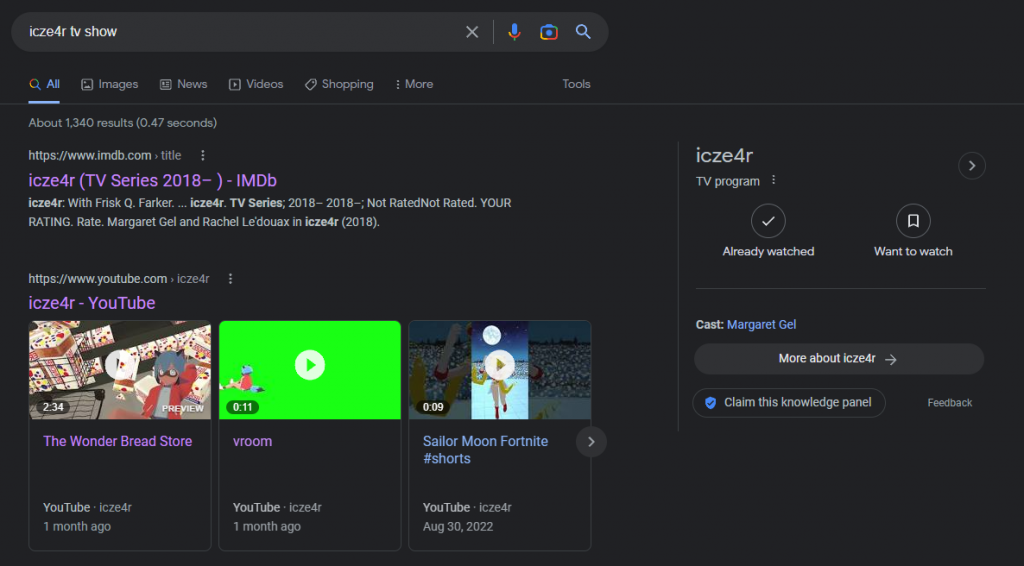Switch to Shopping tab
This screenshot has height=566, width=1024.
pyautogui.click(x=339, y=84)
